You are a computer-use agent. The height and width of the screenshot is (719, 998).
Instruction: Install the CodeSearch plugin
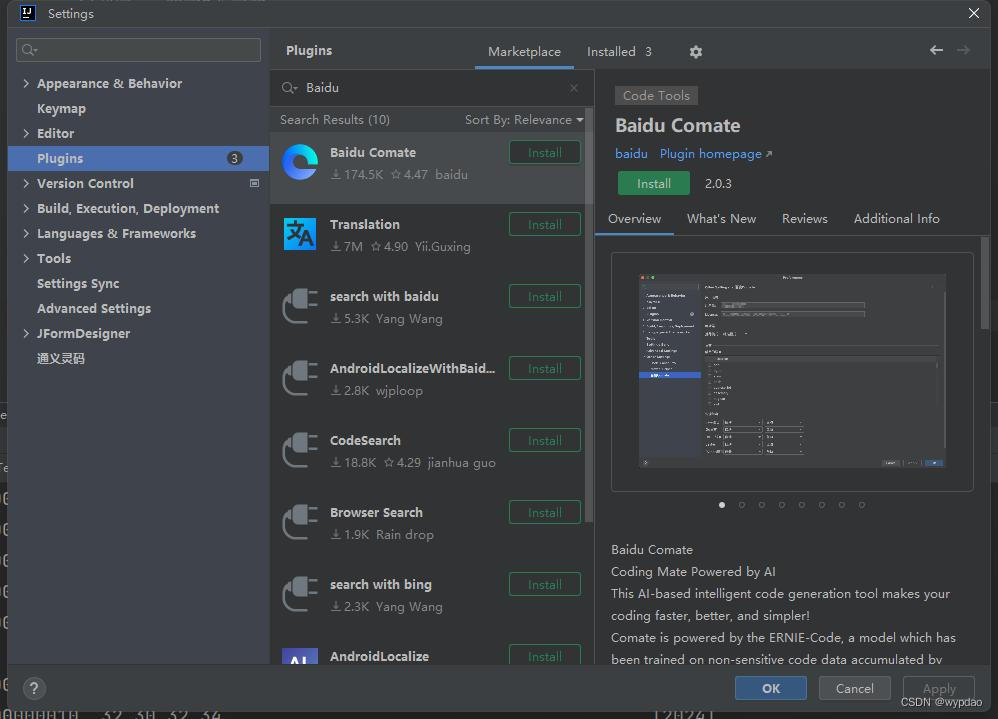(545, 440)
